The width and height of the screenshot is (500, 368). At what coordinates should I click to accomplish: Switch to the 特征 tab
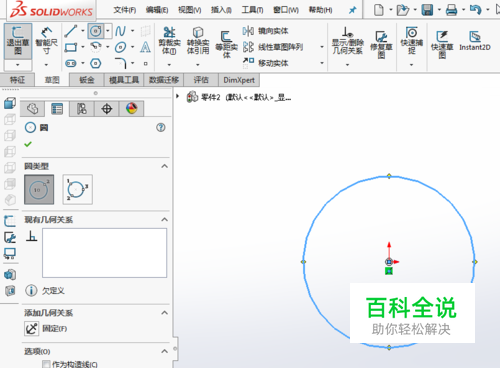(x=17, y=80)
